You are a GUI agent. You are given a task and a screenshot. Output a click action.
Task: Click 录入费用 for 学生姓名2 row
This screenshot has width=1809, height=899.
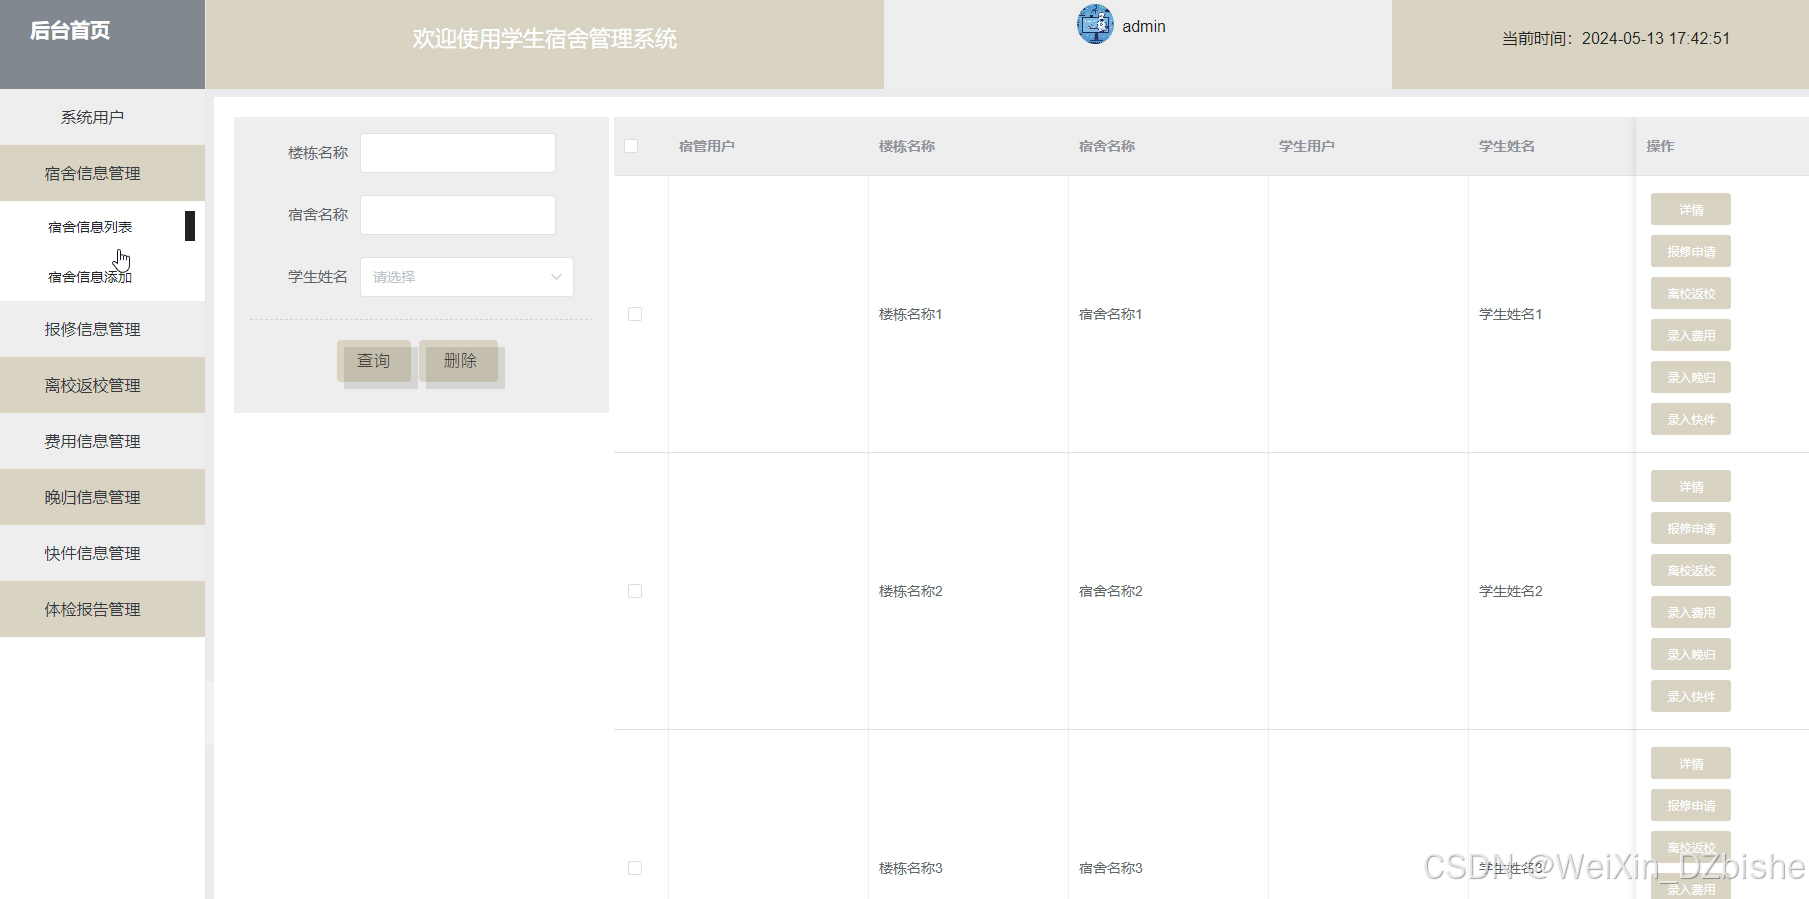click(1691, 613)
